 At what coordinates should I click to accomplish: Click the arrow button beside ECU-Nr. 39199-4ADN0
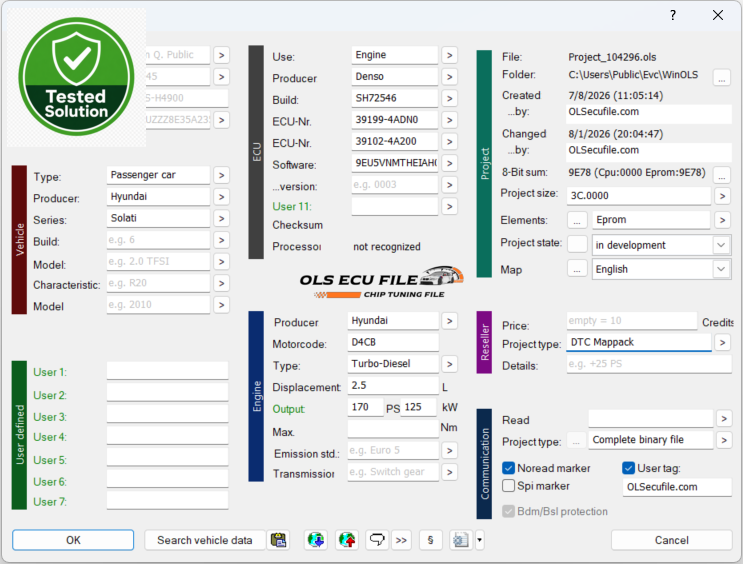(x=449, y=120)
